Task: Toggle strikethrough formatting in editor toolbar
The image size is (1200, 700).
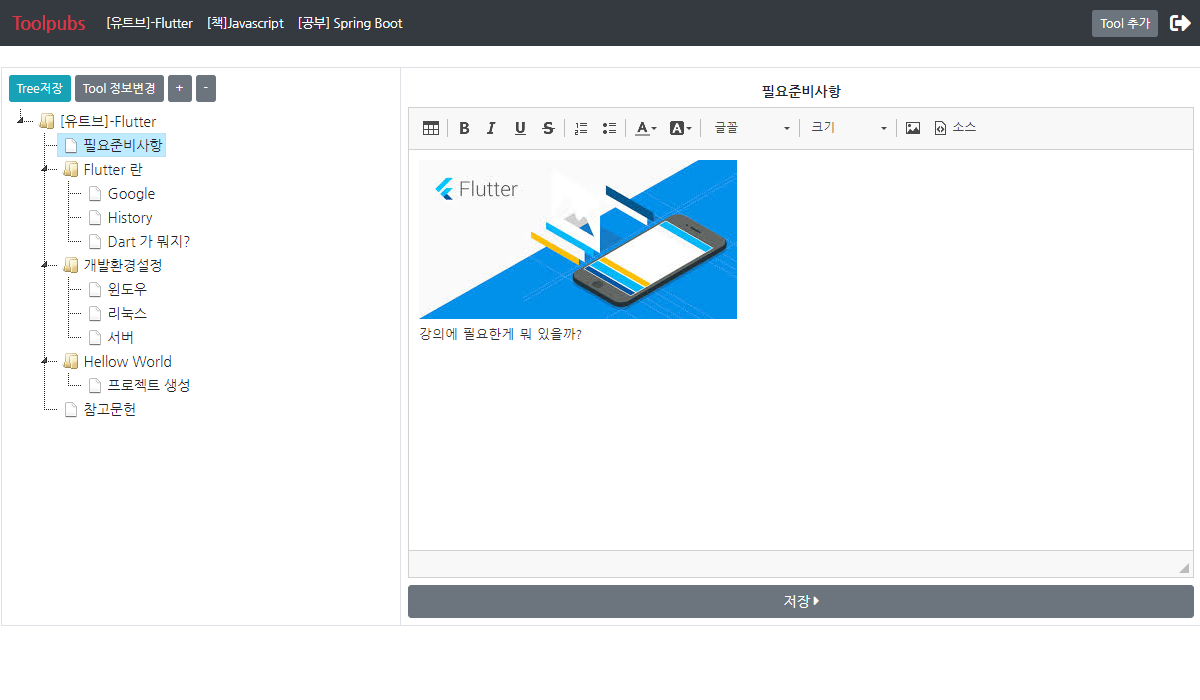Action: pyautogui.click(x=548, y=128)
